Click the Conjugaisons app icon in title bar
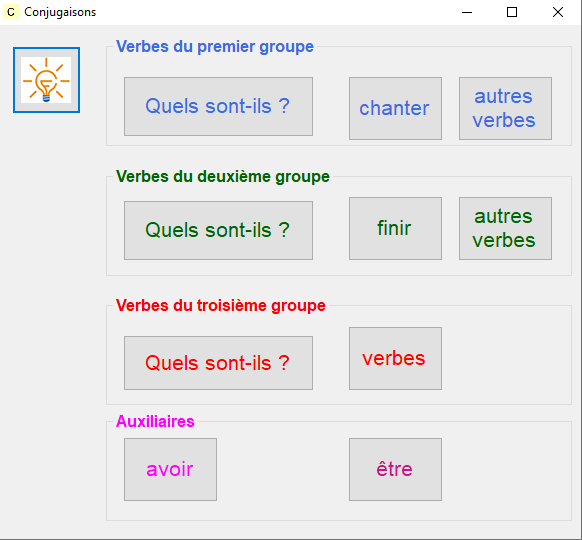582x540 pixels. (x=11, y=12)
